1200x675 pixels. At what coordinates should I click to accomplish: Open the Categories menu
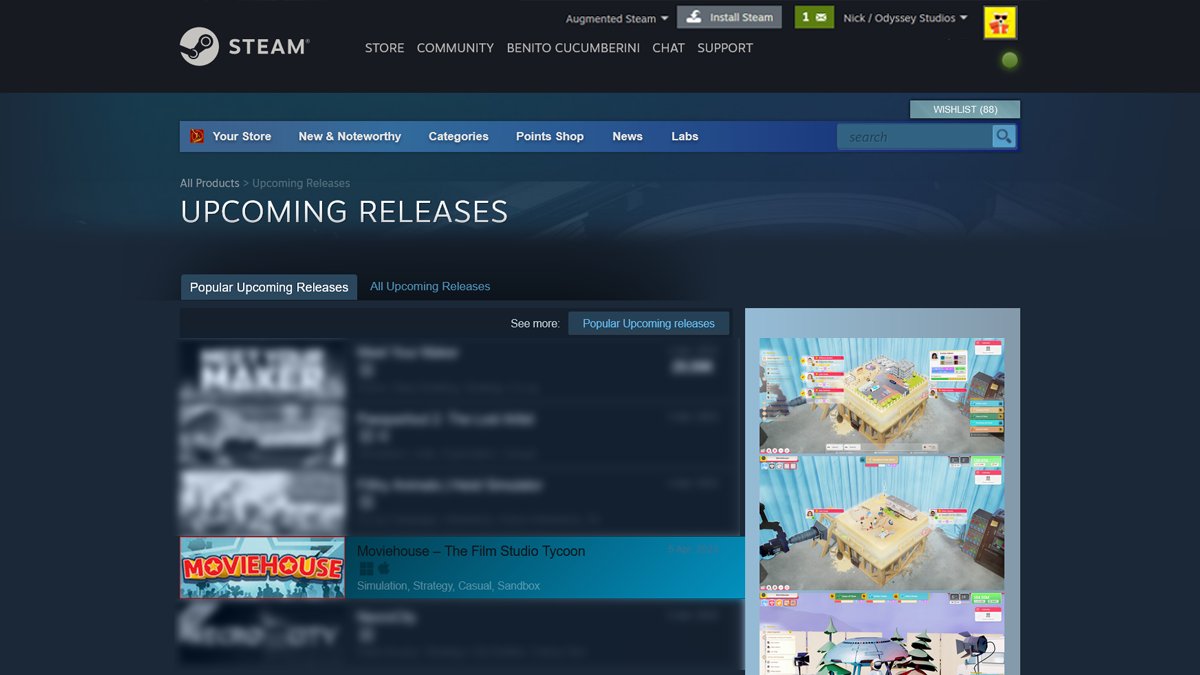458,136
